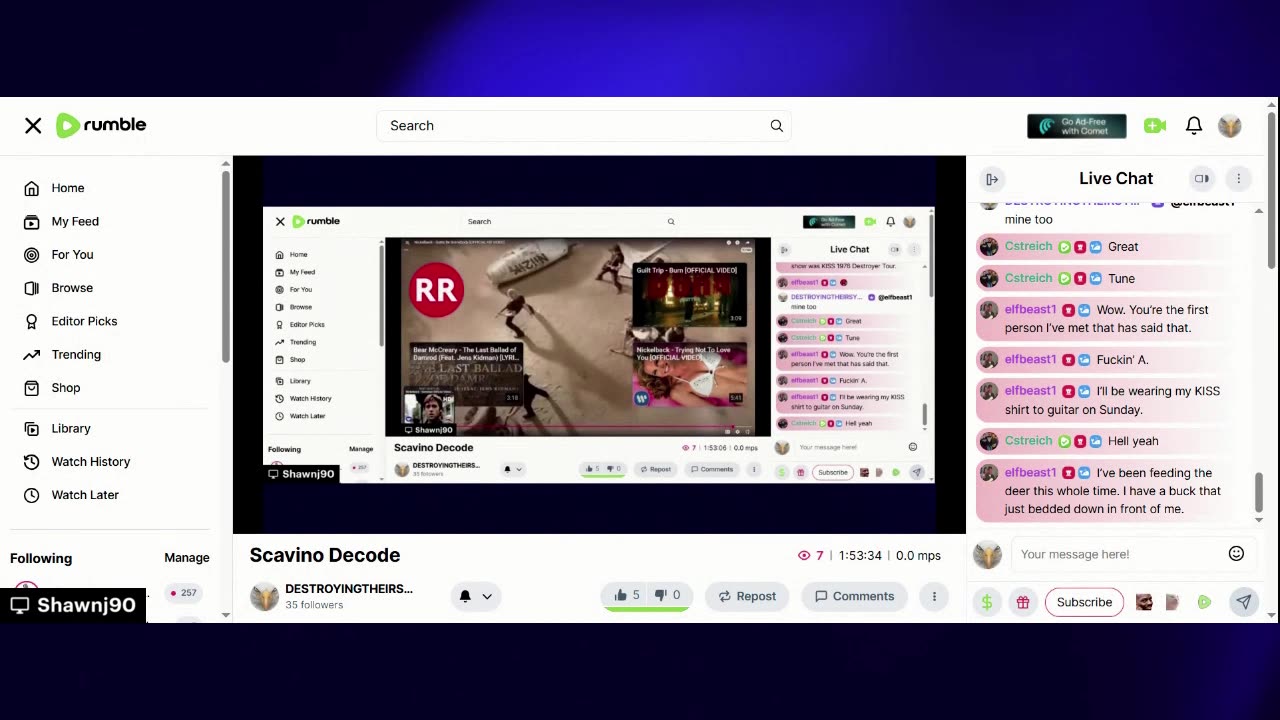This screenshot has height=720, width=1280.
Task: Open the Comments button
Action: click(x=855, y=596)
